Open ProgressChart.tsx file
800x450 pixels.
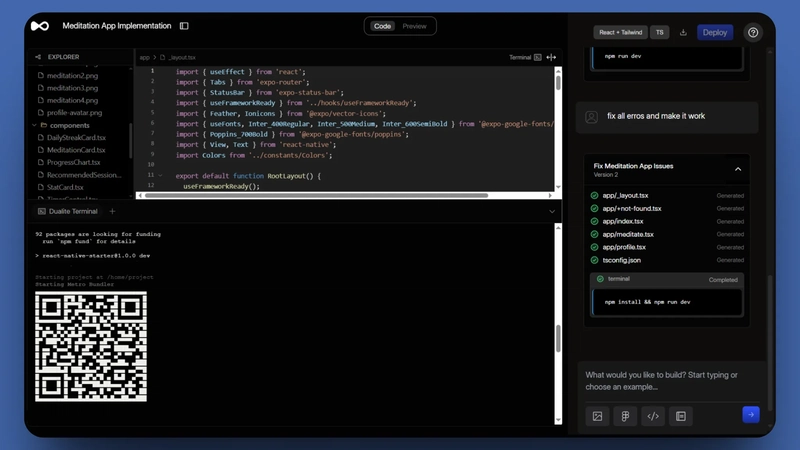[73, 162]
